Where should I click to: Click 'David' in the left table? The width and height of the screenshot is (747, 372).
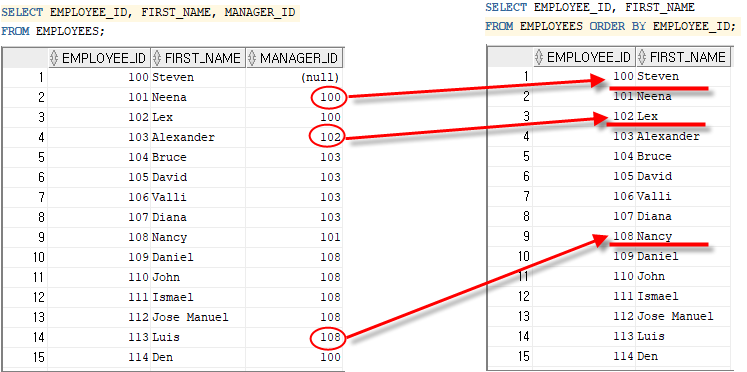click(x=169, y=178)
